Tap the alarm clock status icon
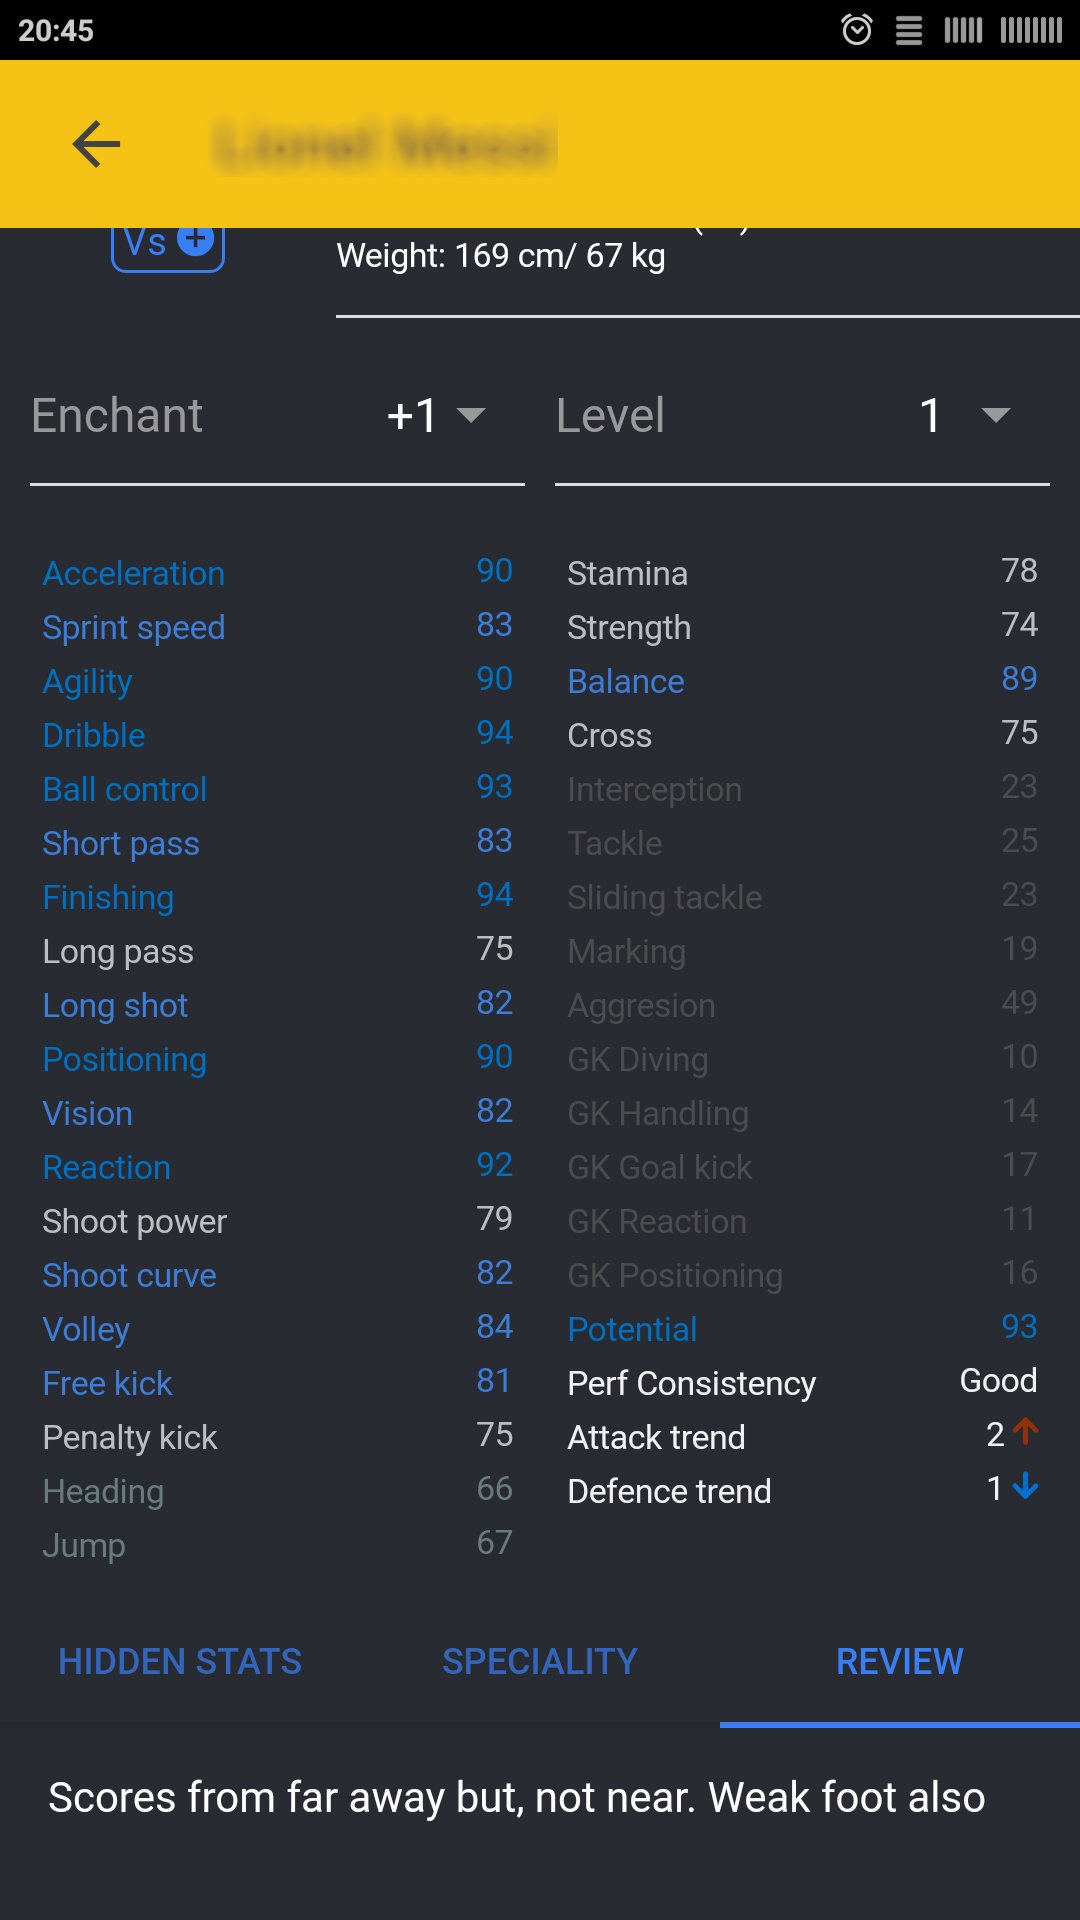This screenshot has width=1080, height=1920. 857,30
